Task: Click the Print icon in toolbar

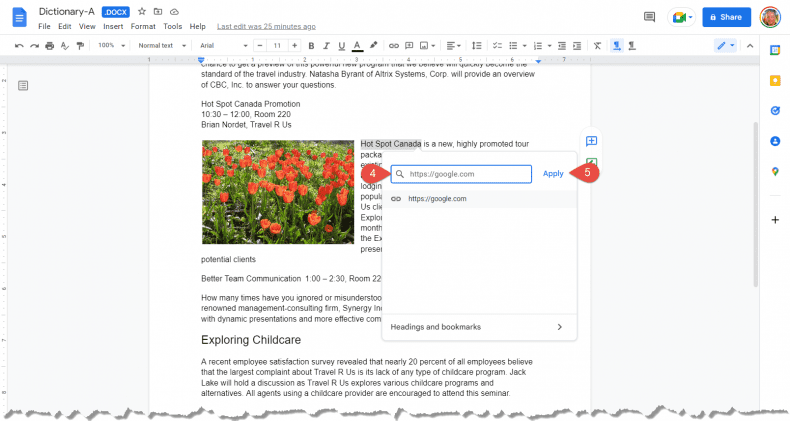Action: (x=50, y=46)
